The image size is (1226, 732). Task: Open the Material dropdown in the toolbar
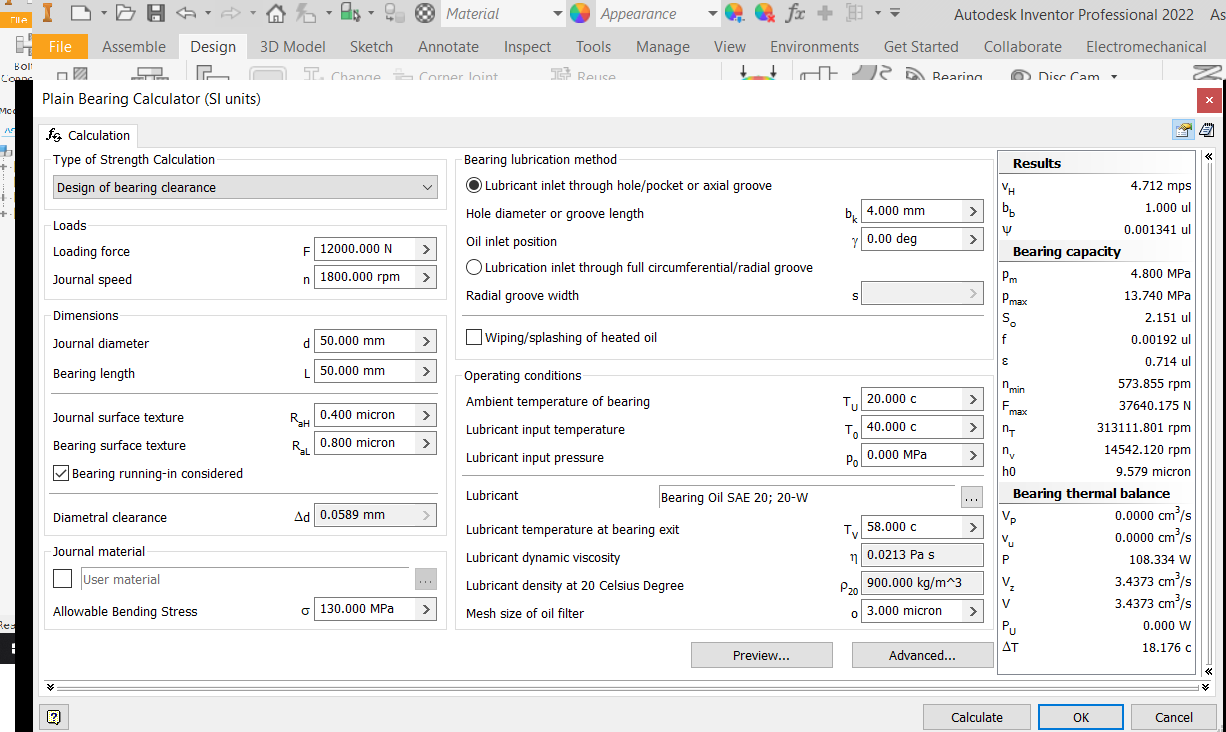pyautogui.click(x=557, y=14)
